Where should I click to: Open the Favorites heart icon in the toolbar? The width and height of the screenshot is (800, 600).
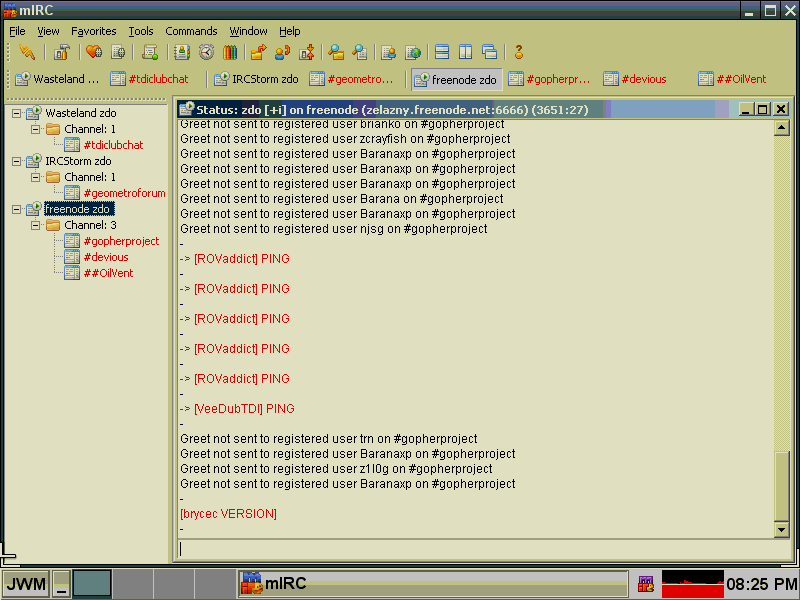tap(93, 52)
